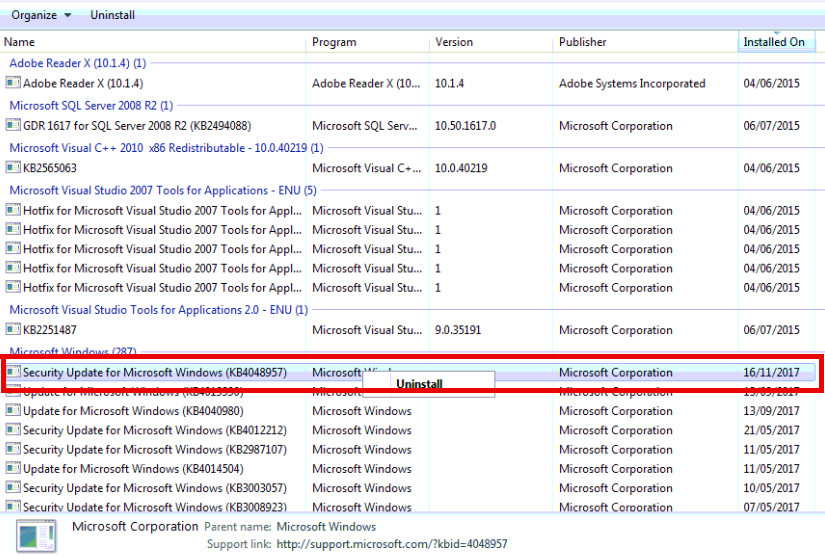Image resolution: width=825 pixels, height=558 pixels.
Task: Choose Uninstall from the context menu
Action: [x=419, y=384]
